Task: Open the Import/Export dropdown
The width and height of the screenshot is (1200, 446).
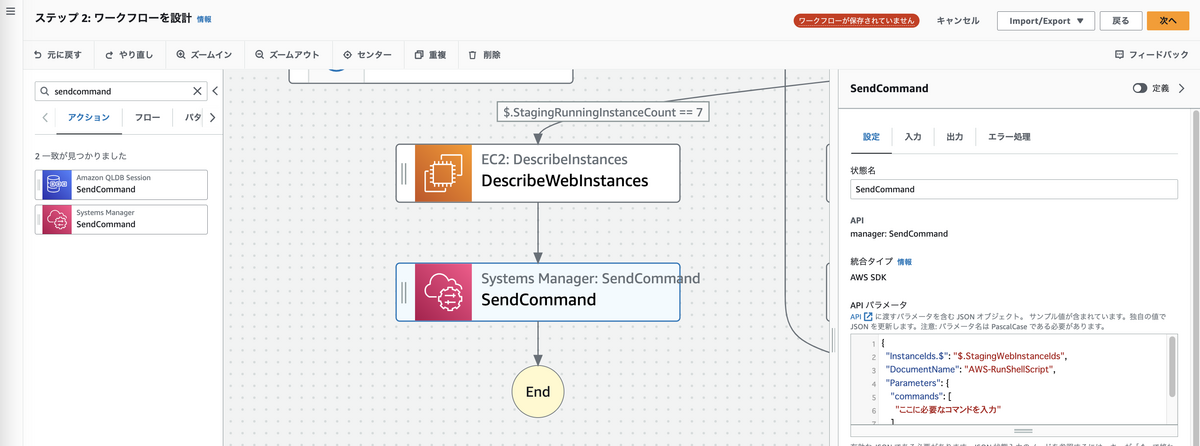Action: tap(1045, 20)
